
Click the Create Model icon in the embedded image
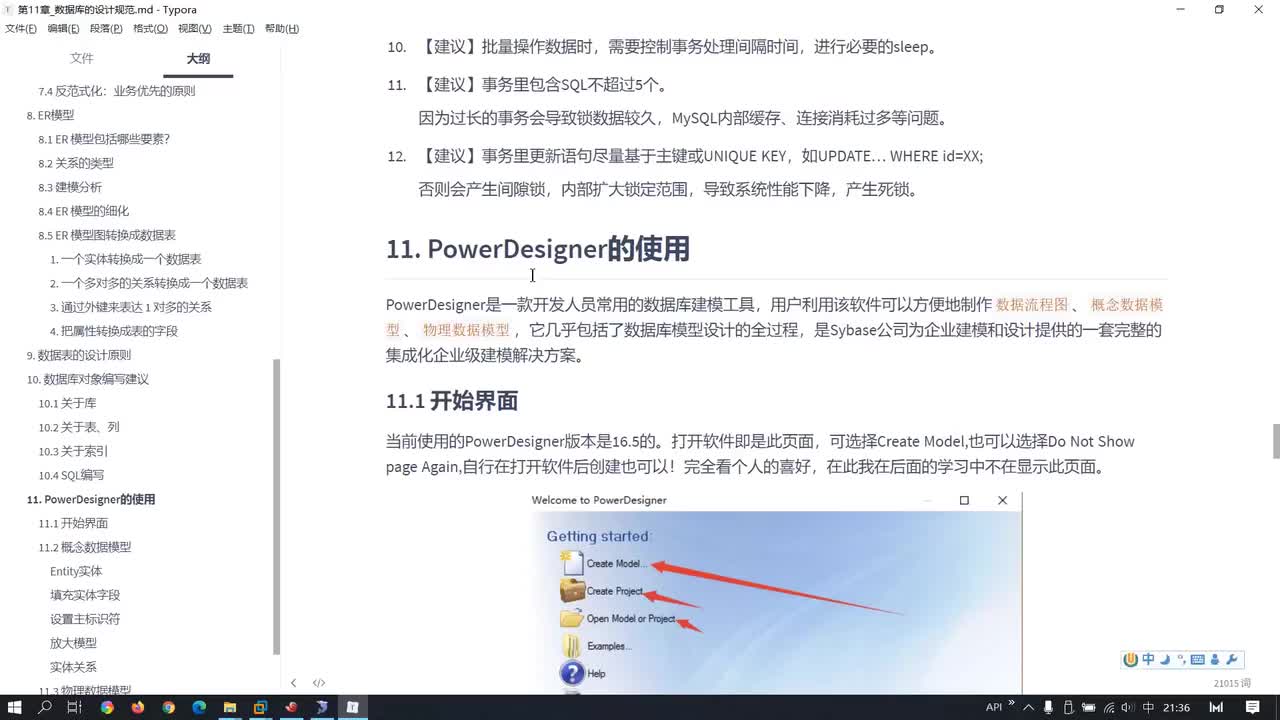point(572,562)
